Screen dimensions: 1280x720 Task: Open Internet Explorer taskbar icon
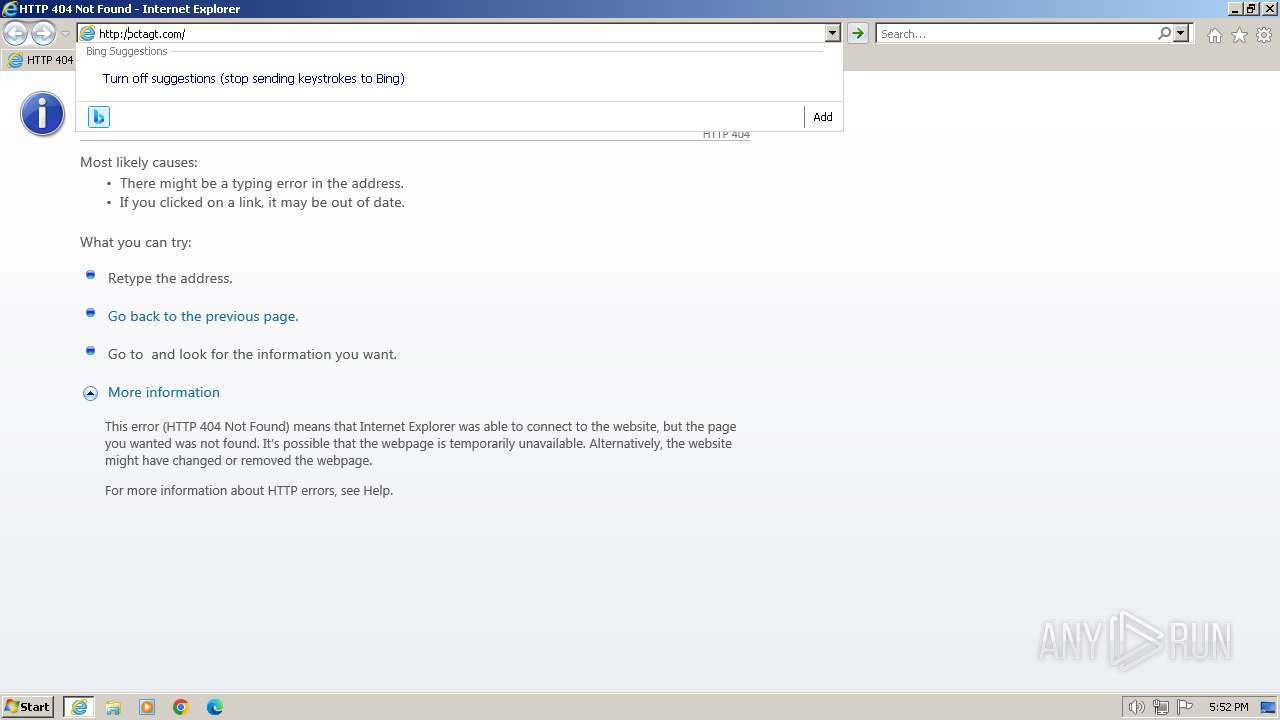(x=79, y=707)
